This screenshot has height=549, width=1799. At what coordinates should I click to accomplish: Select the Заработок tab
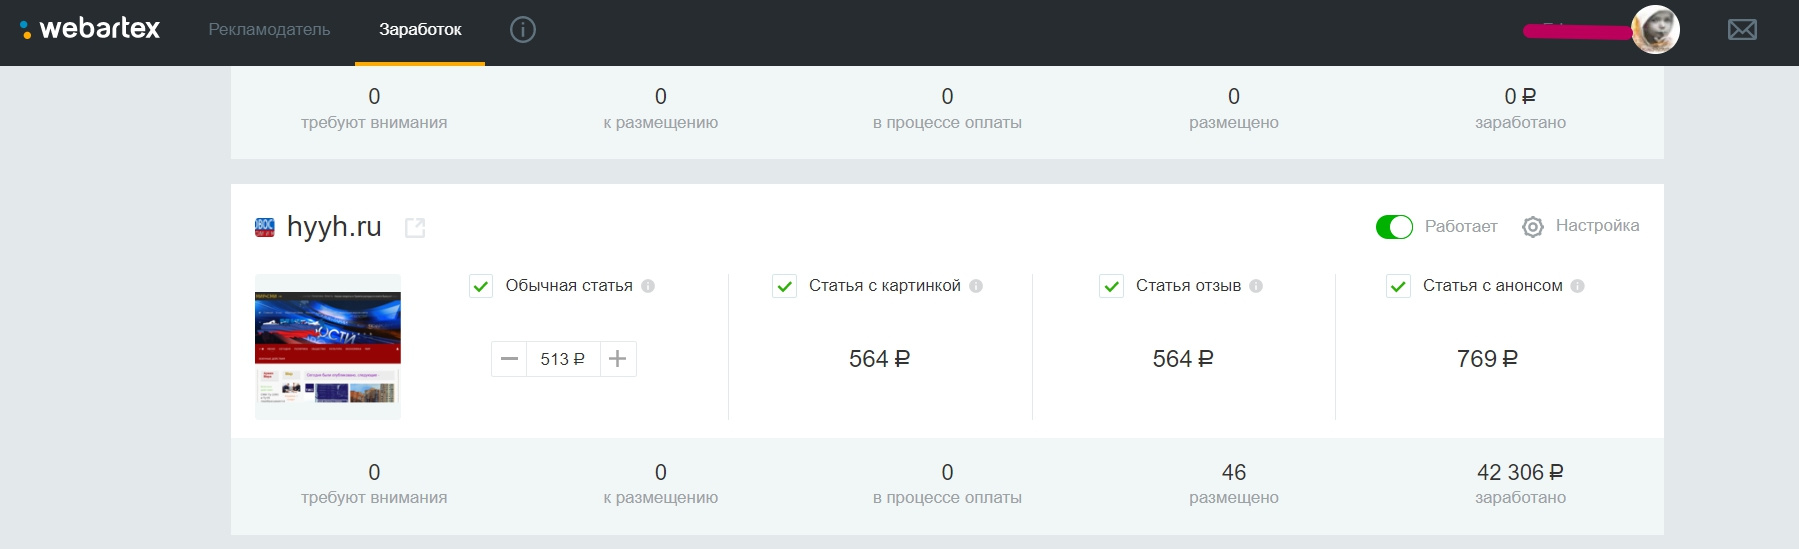[420, 30]
